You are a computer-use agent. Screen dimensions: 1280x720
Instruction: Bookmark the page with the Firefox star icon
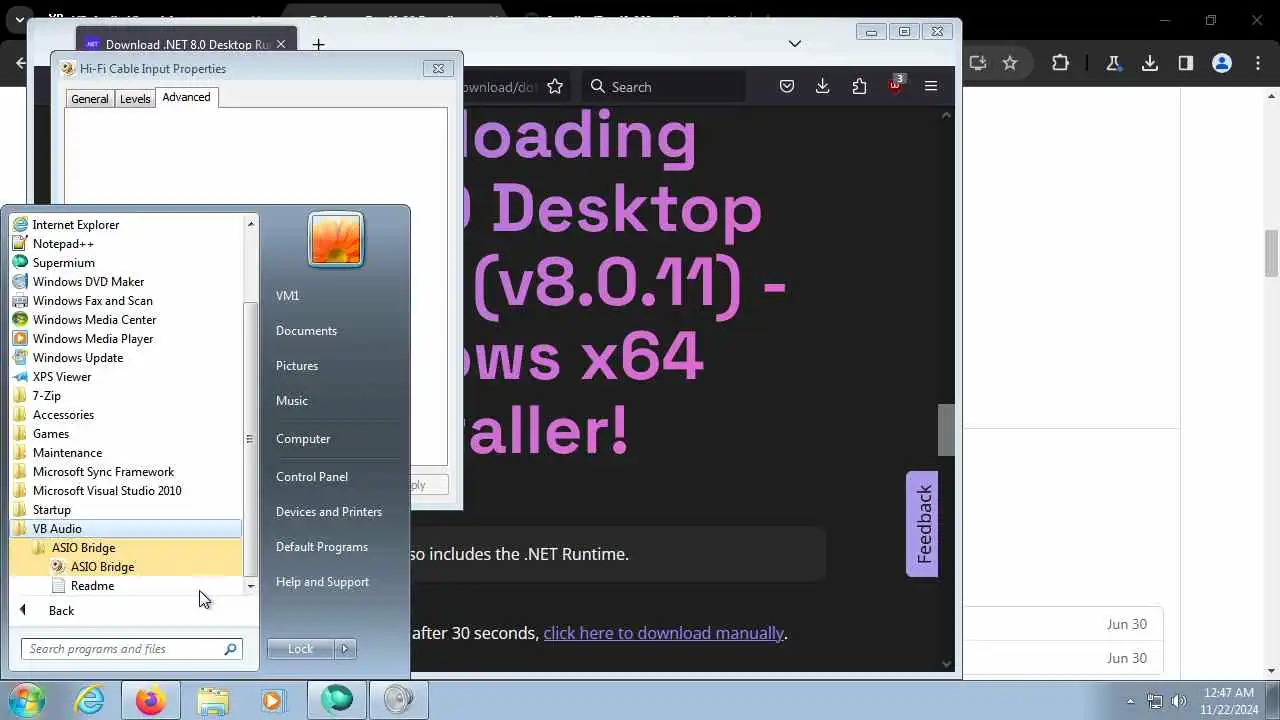click(555, 87)
